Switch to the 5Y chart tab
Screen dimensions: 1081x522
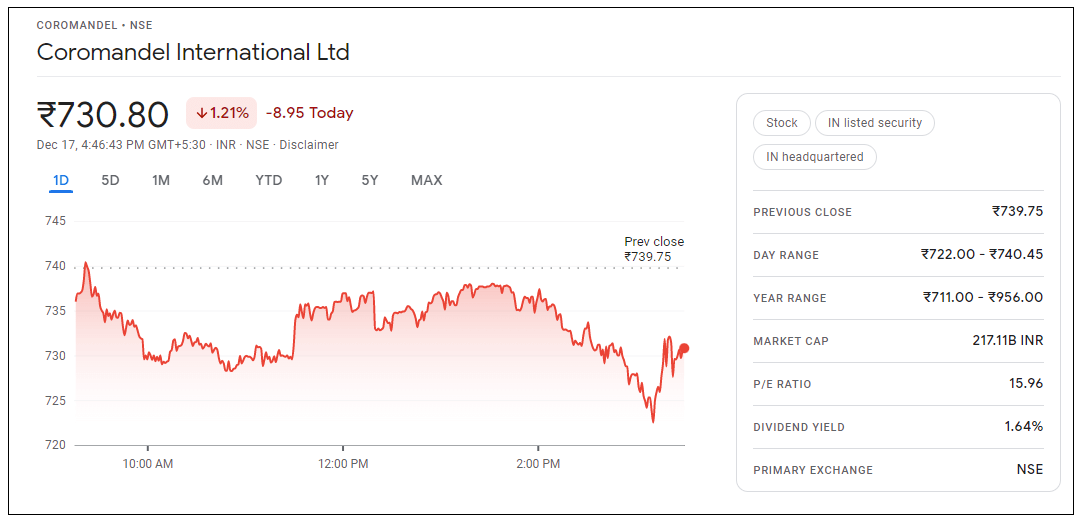tap(370, 180)
